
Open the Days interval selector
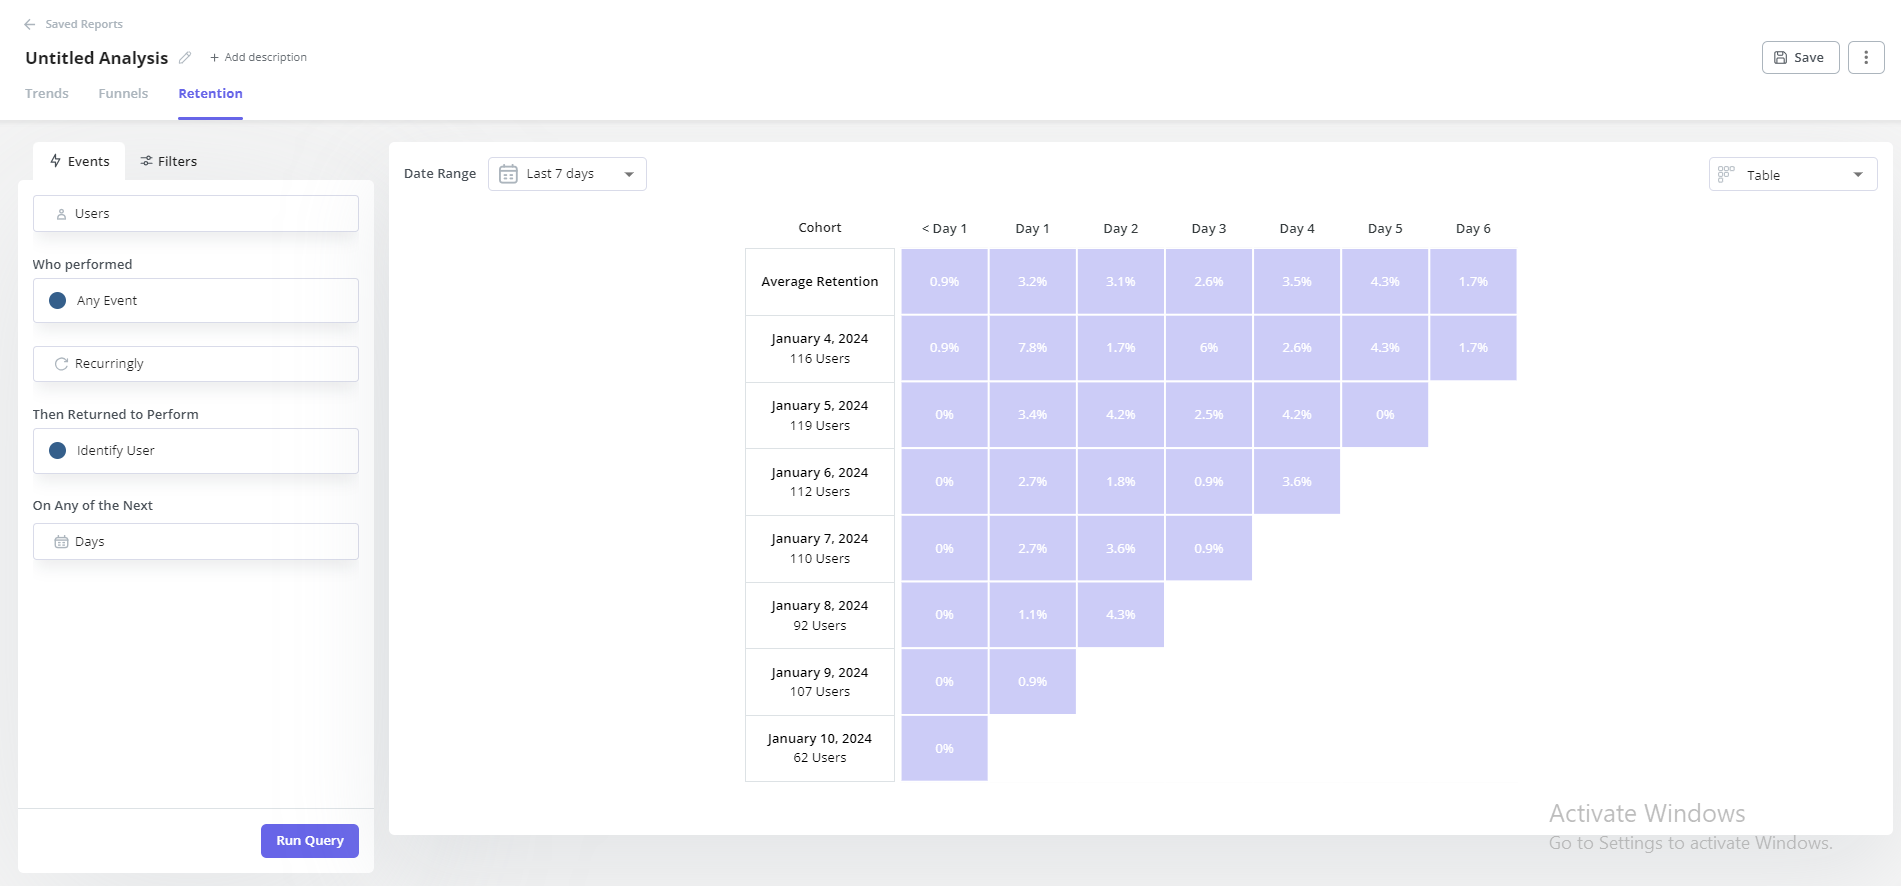[x=196, y=542]
